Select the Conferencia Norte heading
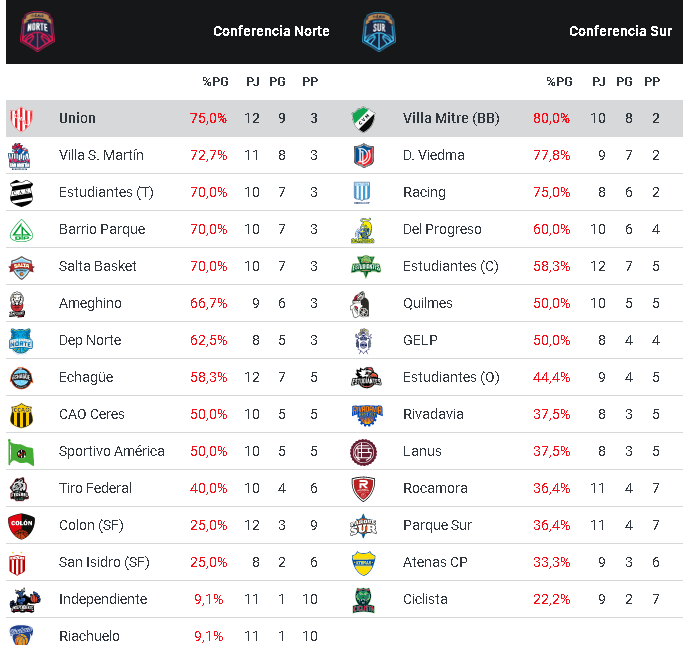The height and width of the screenshot is (658, 693). (x=271, y=31)
